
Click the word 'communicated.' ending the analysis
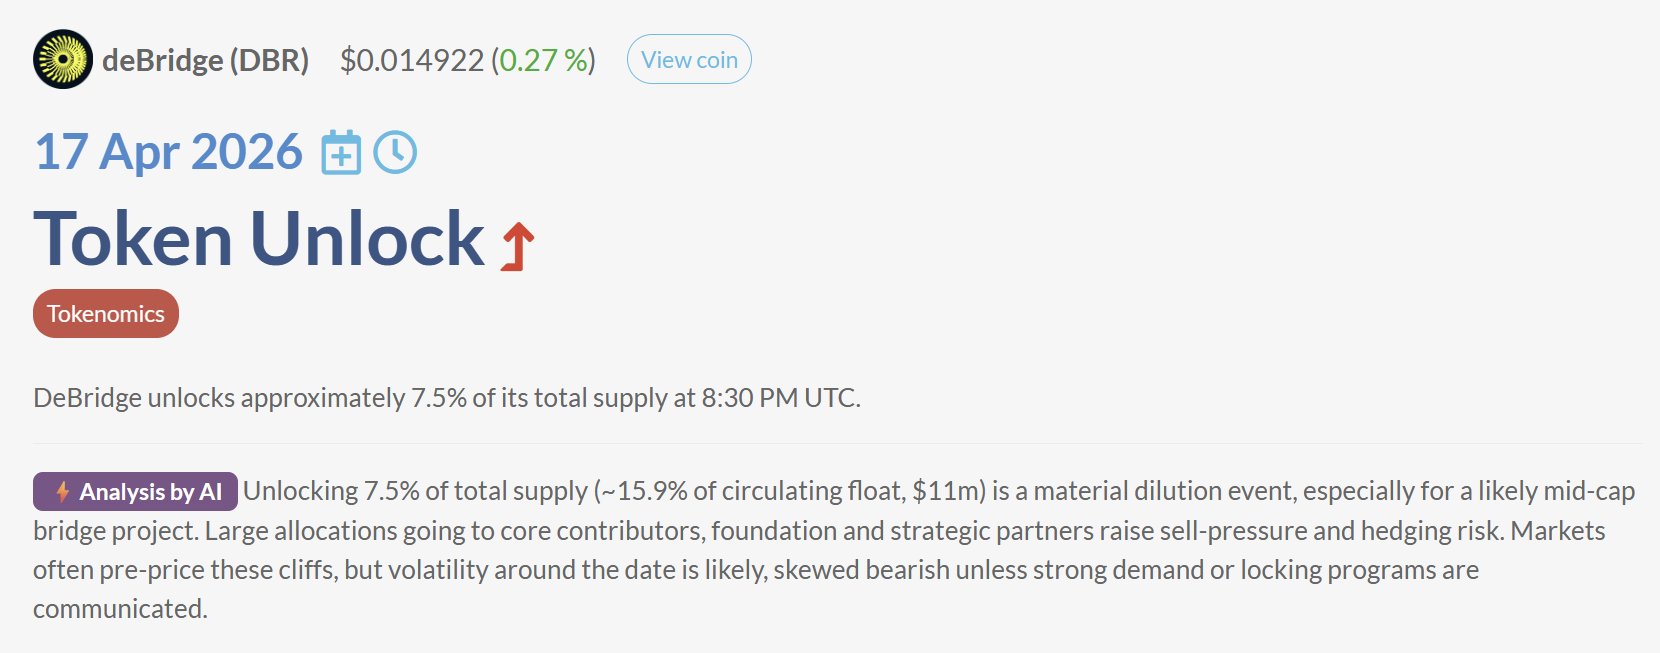[120, 609]
